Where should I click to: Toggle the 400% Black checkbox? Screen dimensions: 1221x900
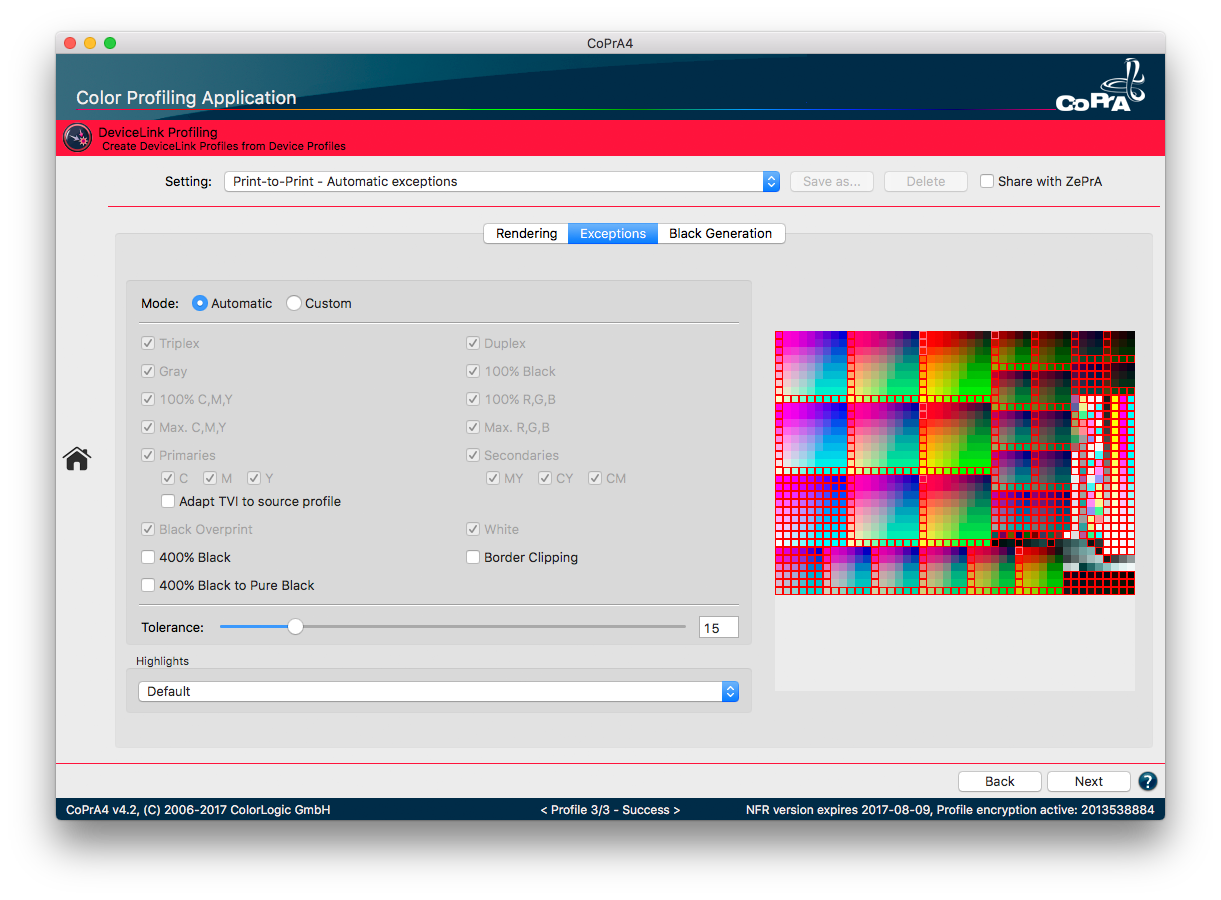(148, 557)
